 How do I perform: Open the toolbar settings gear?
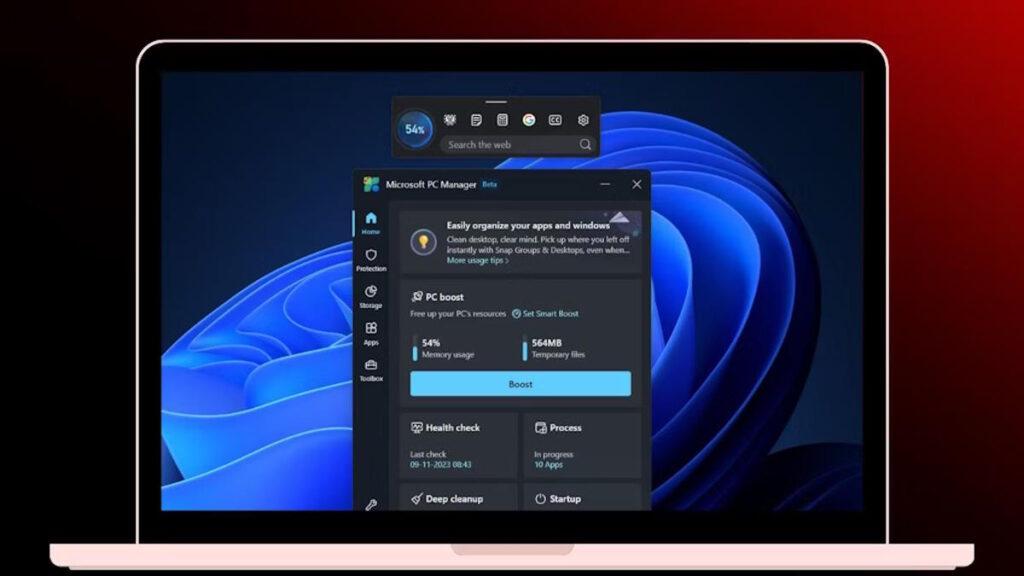coord(583,120)
